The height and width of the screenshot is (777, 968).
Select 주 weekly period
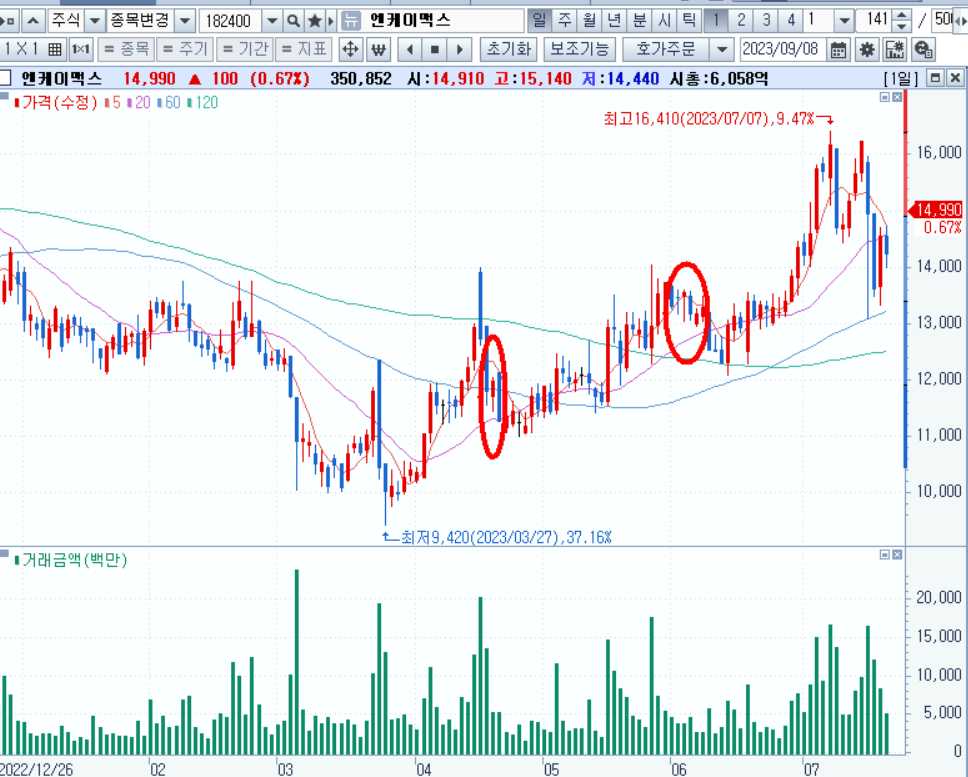pos(565,20)
